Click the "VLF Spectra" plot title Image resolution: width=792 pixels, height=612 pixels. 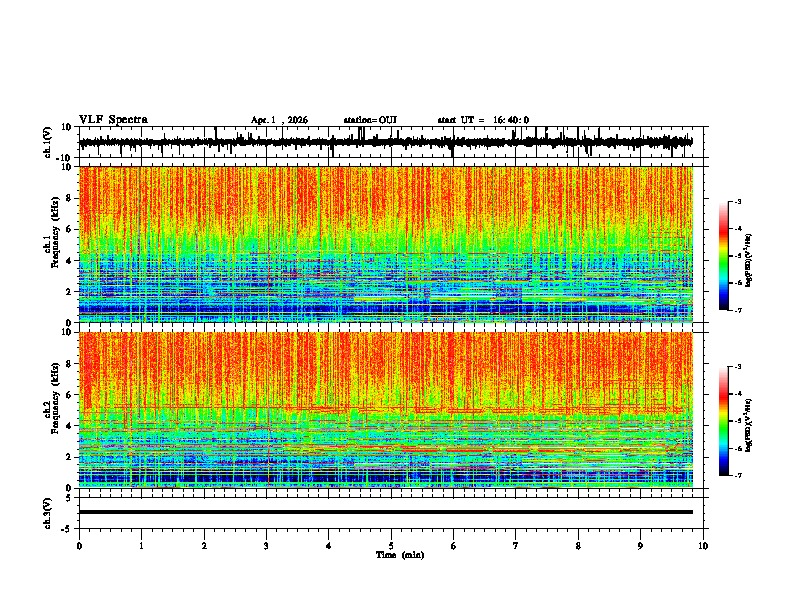point(113,120)
